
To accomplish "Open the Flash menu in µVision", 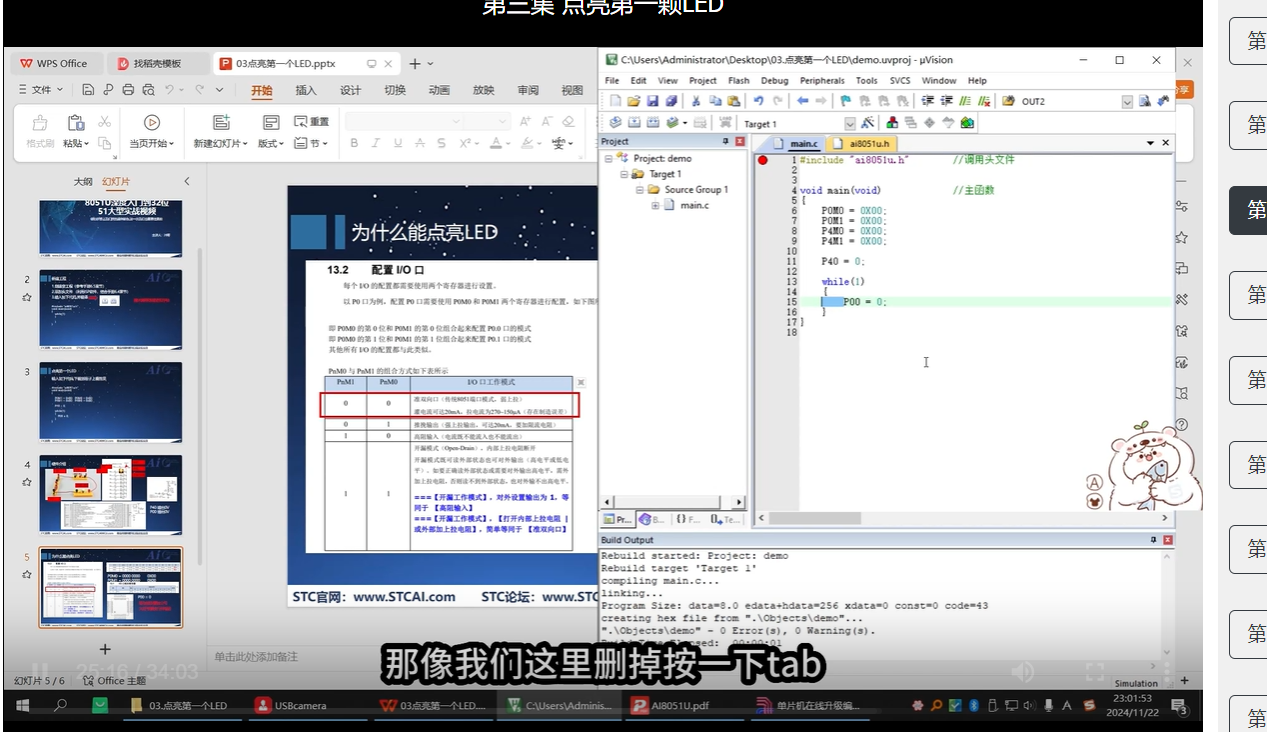I will [739, 80].
